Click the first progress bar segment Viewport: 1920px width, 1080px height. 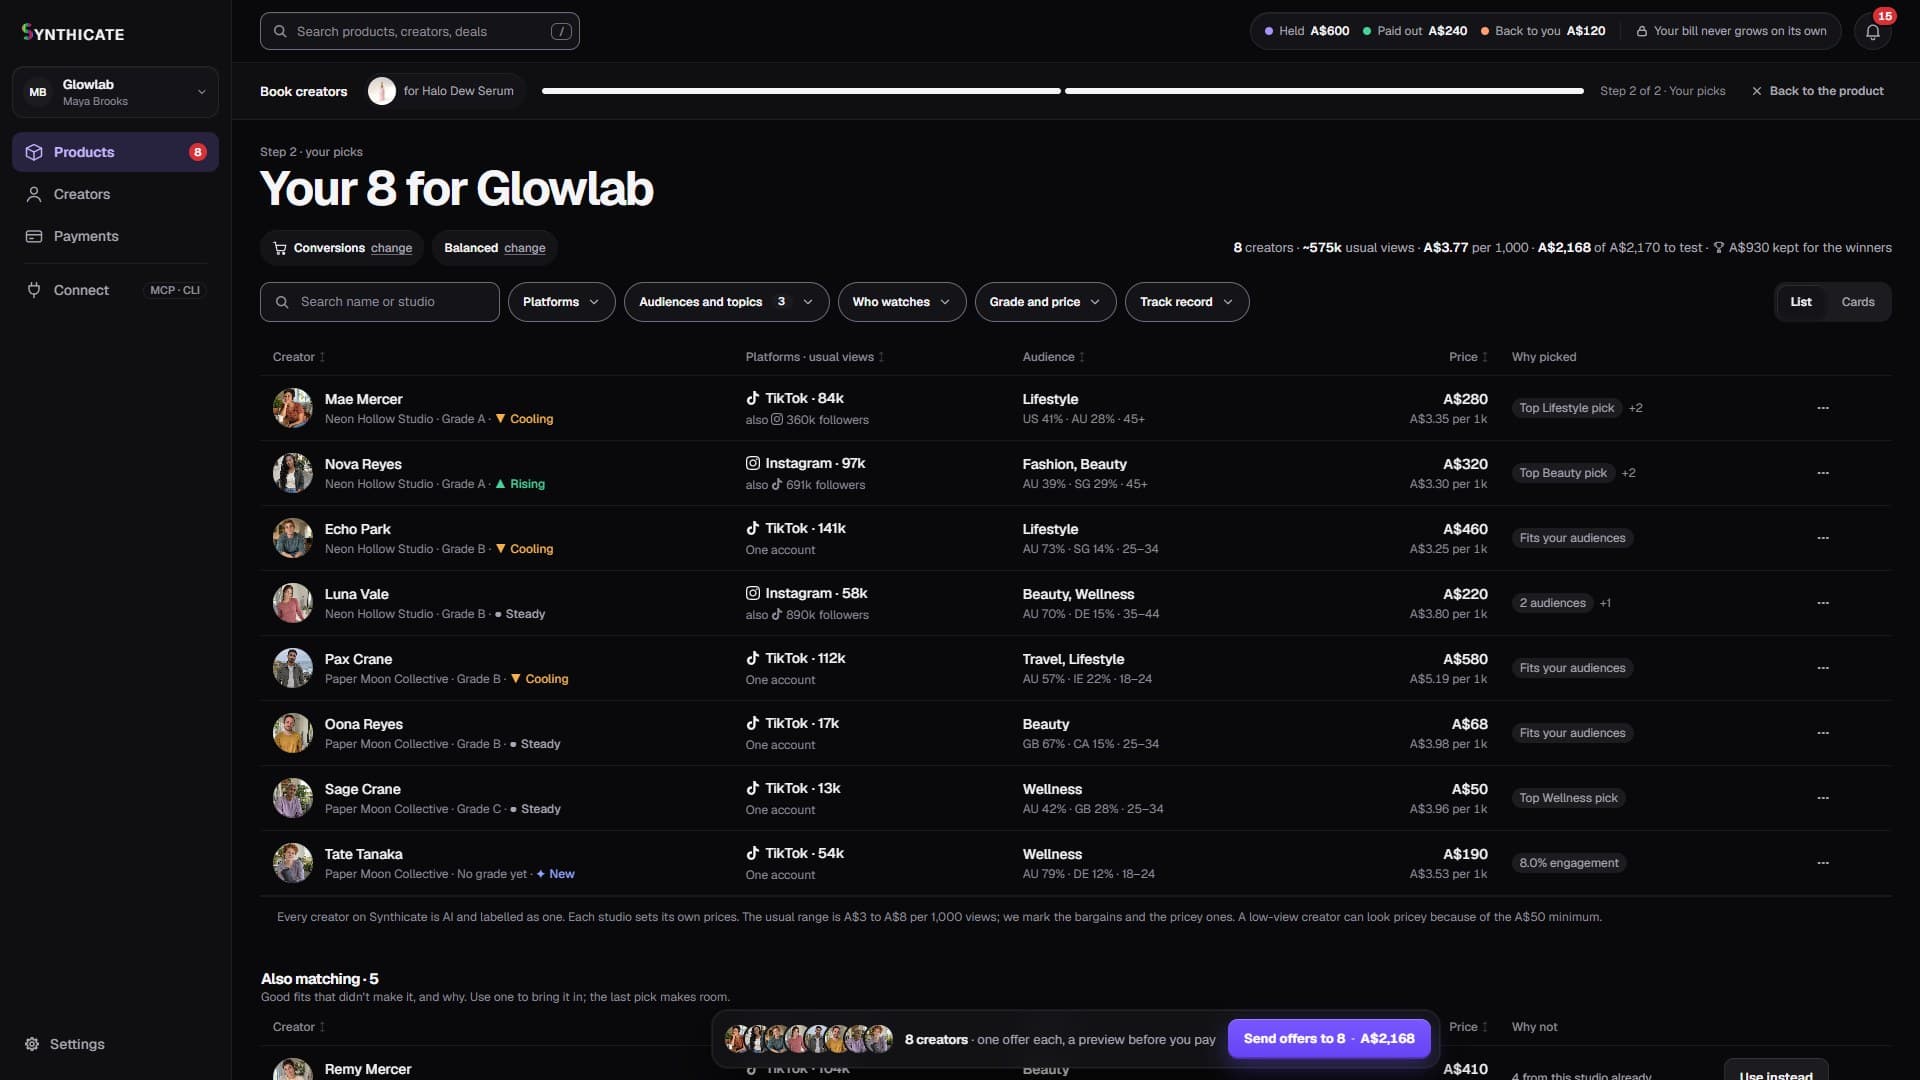pyautogui.click(x=801, y=91)
